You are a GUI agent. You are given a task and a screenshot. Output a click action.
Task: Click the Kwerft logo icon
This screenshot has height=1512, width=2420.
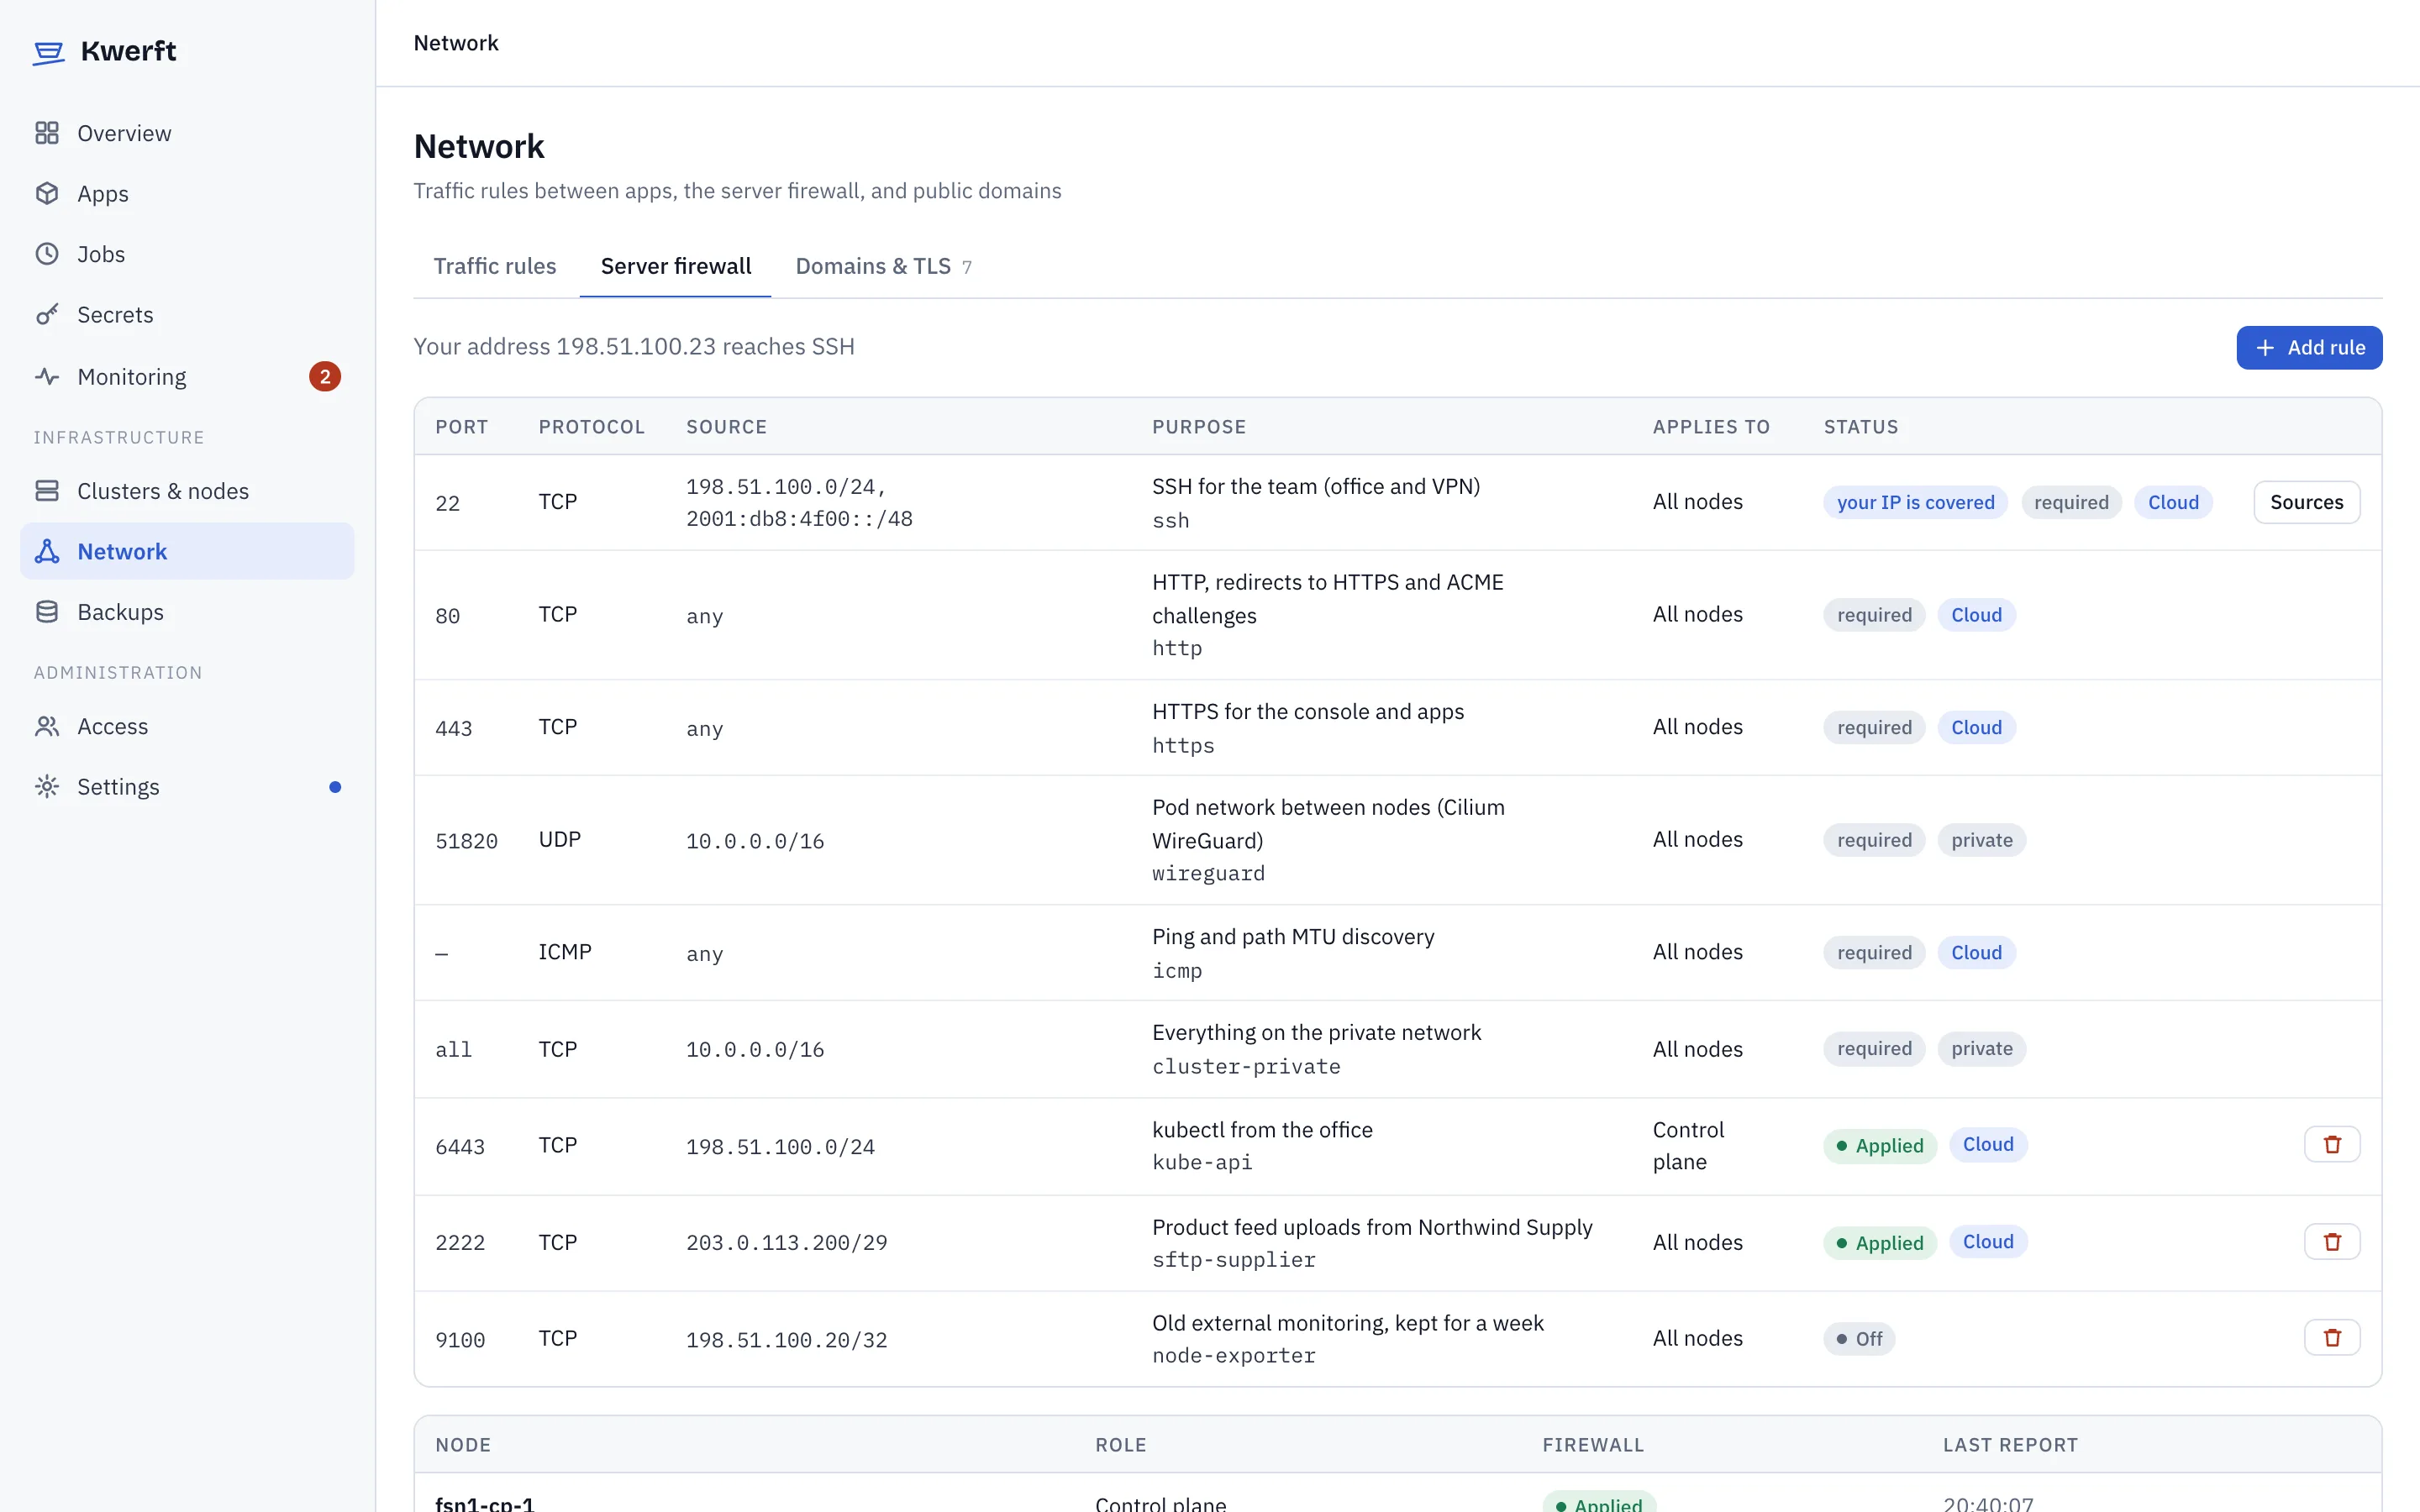48,52
